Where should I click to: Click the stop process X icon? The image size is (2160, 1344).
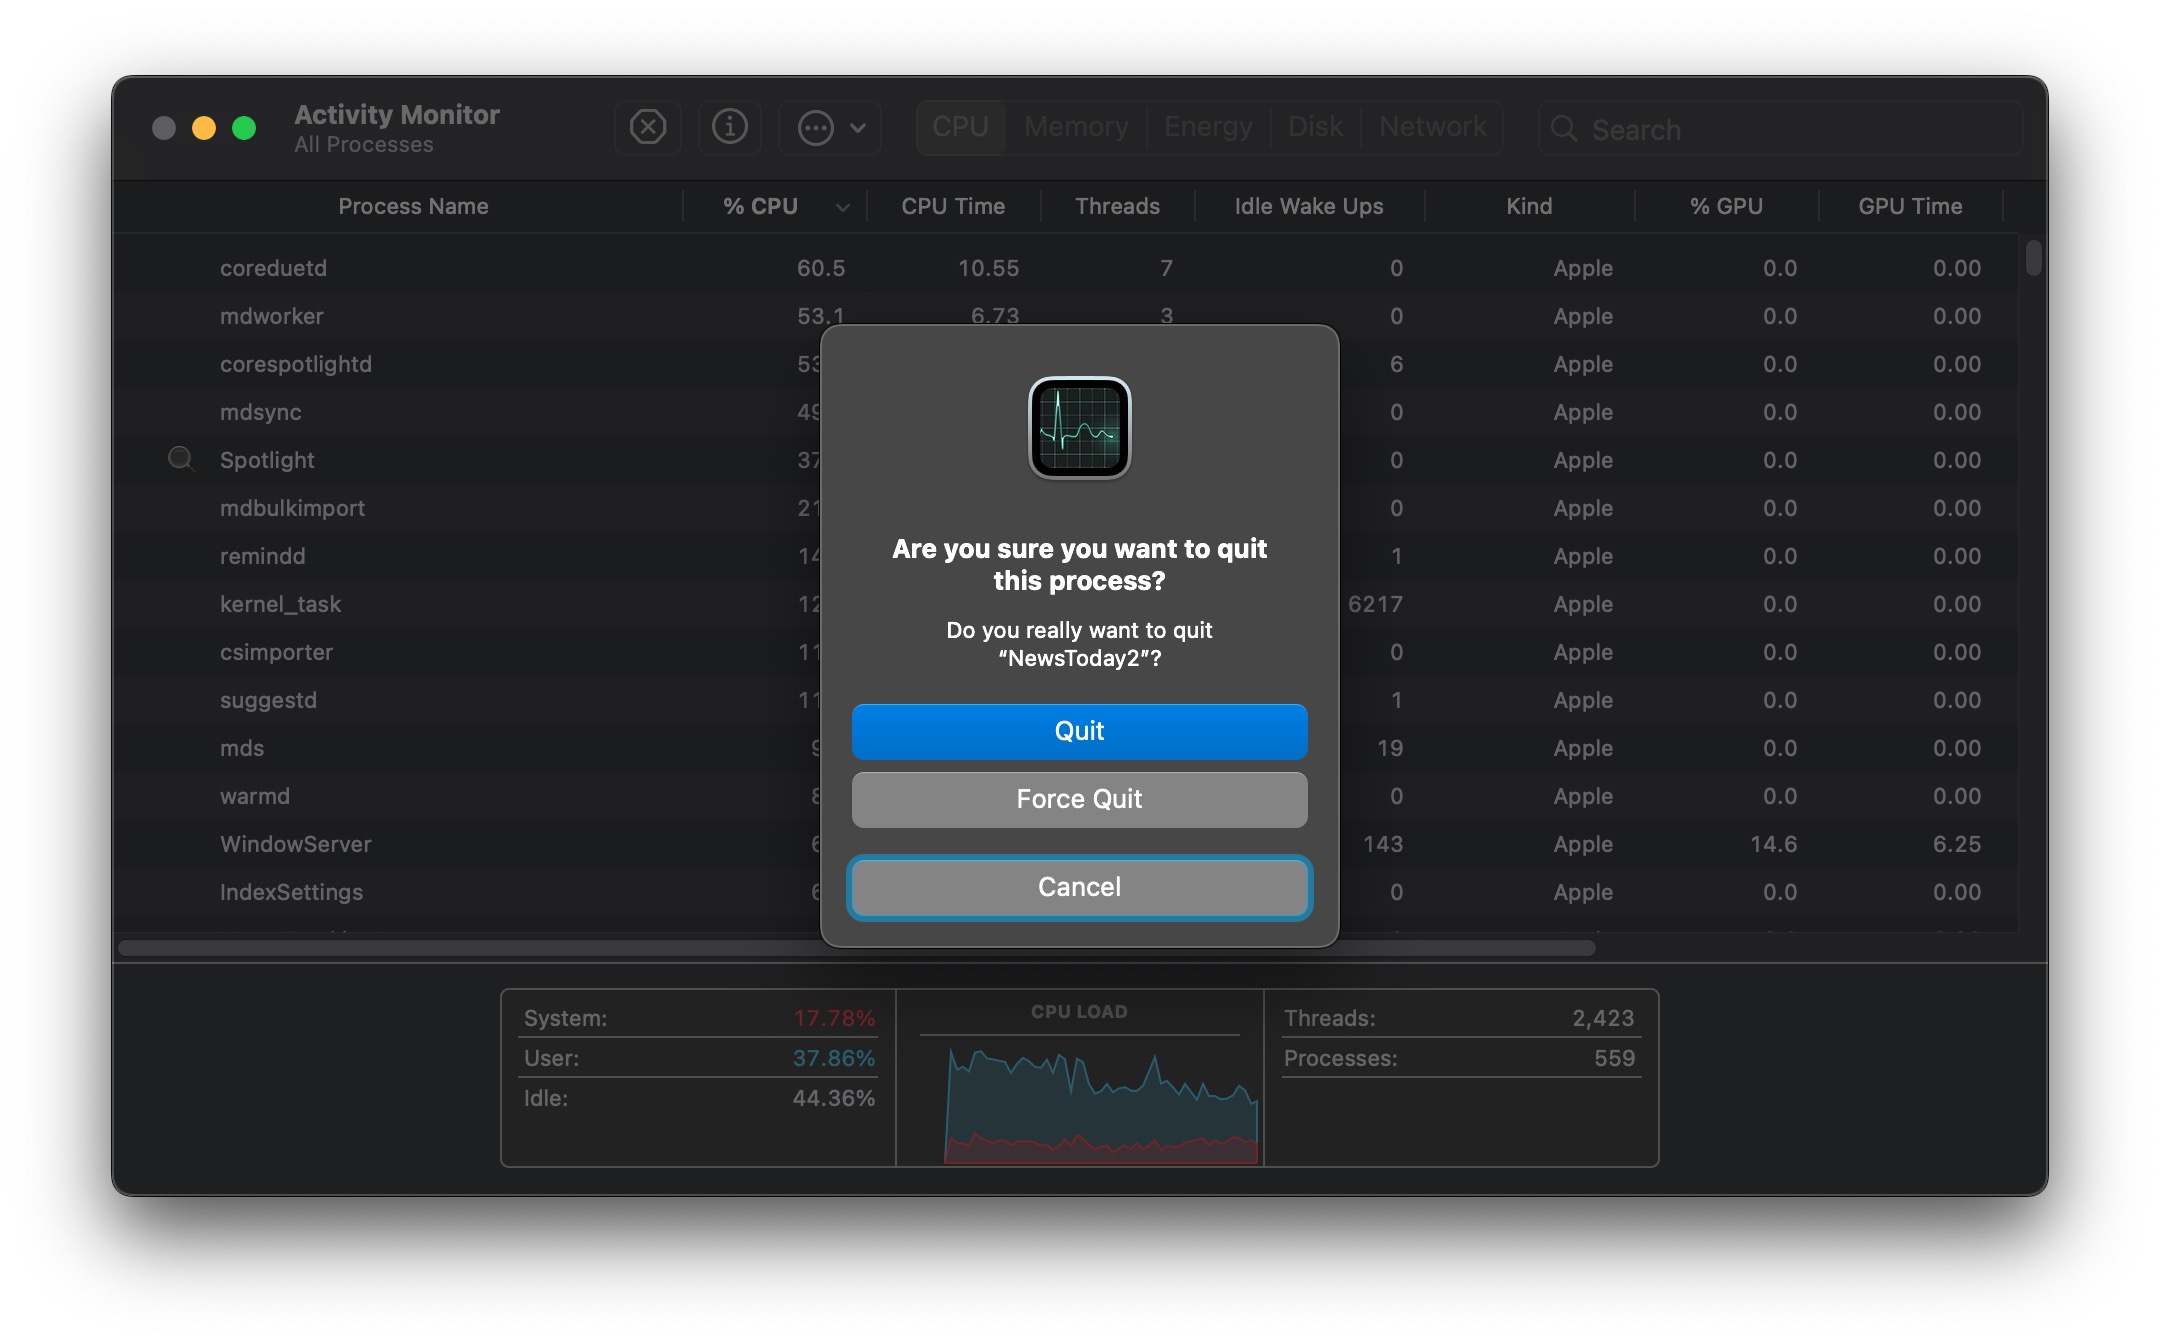pos(648,128)
